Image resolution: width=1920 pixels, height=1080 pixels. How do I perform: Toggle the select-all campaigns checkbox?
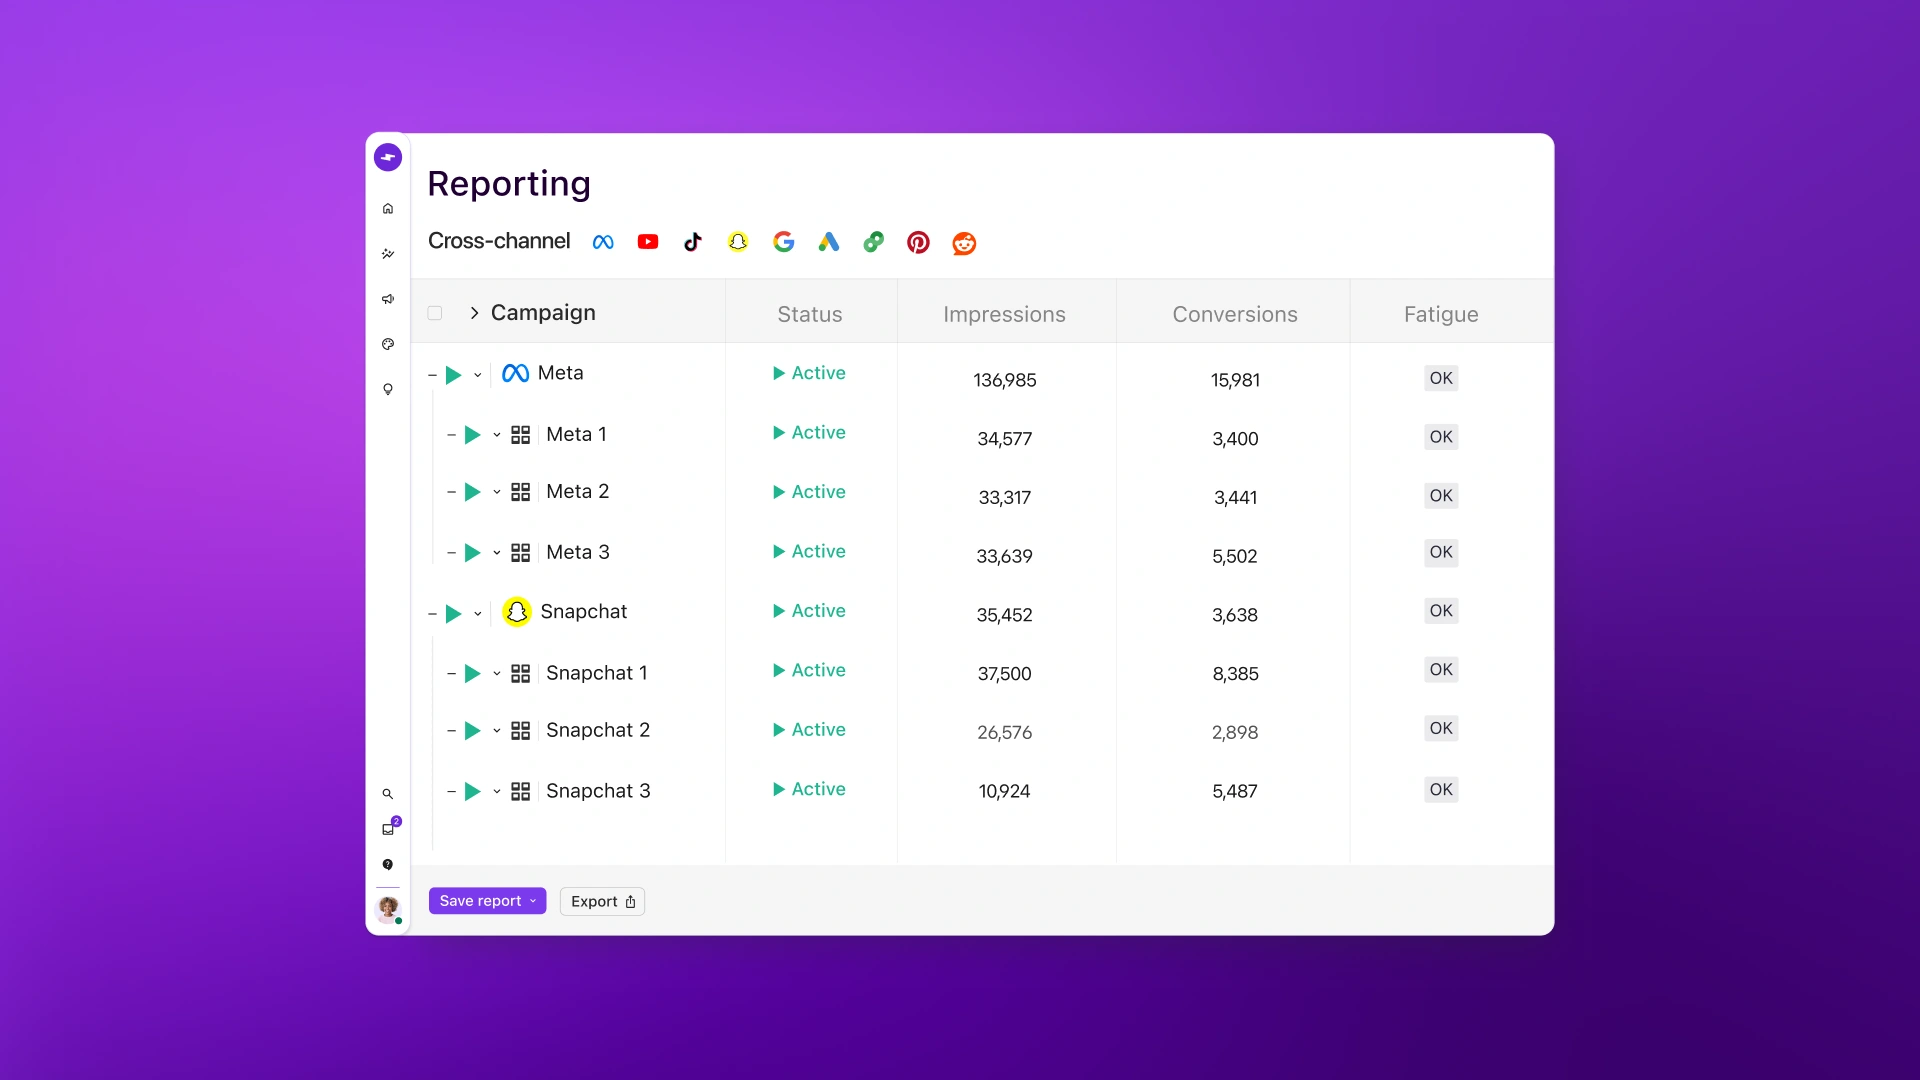tap(435, 313)
